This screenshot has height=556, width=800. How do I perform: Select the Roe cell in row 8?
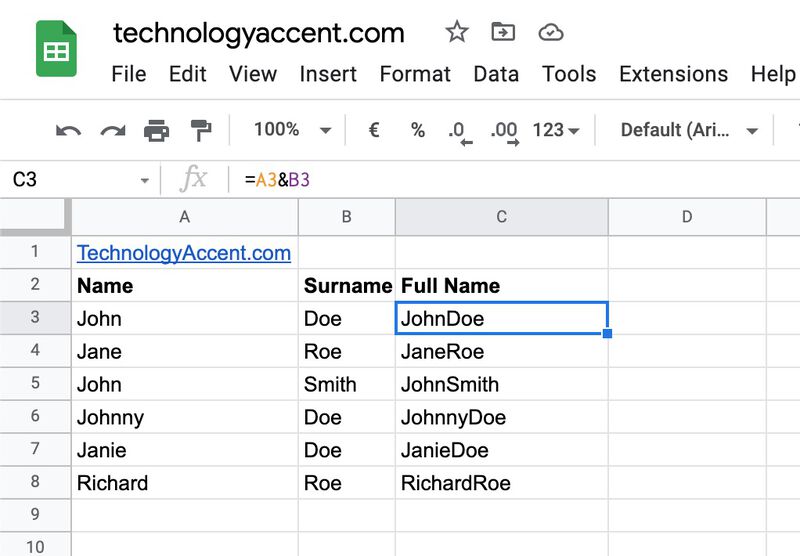[346, 483]
